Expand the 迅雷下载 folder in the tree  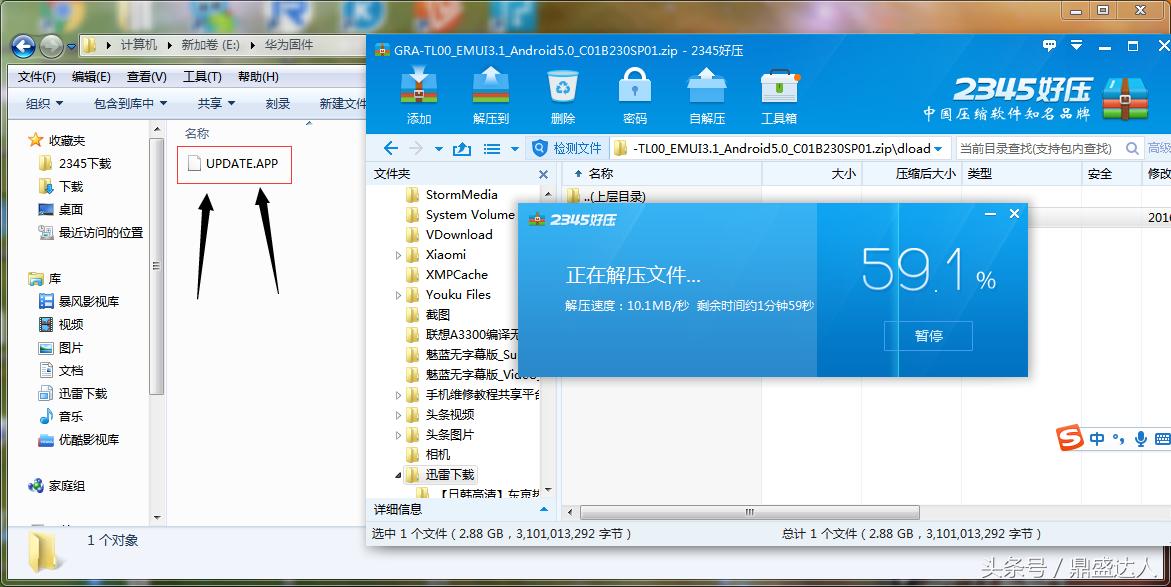(x=396, y=474)
